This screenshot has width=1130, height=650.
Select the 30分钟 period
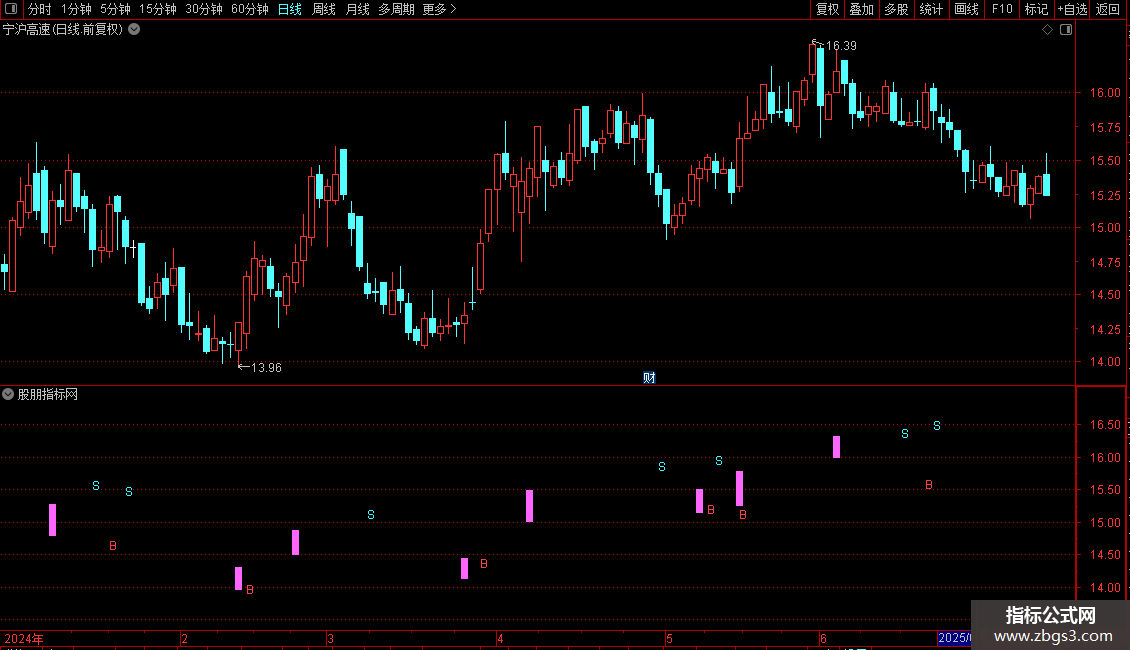click(x=204, y=9)
